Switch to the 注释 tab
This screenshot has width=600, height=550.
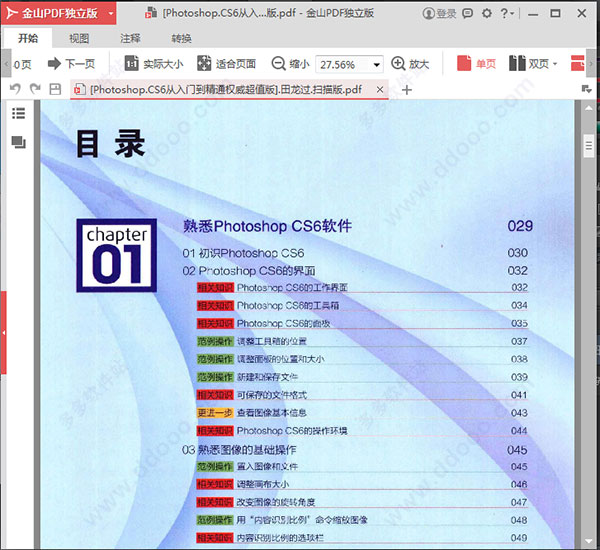coord(130,38)
